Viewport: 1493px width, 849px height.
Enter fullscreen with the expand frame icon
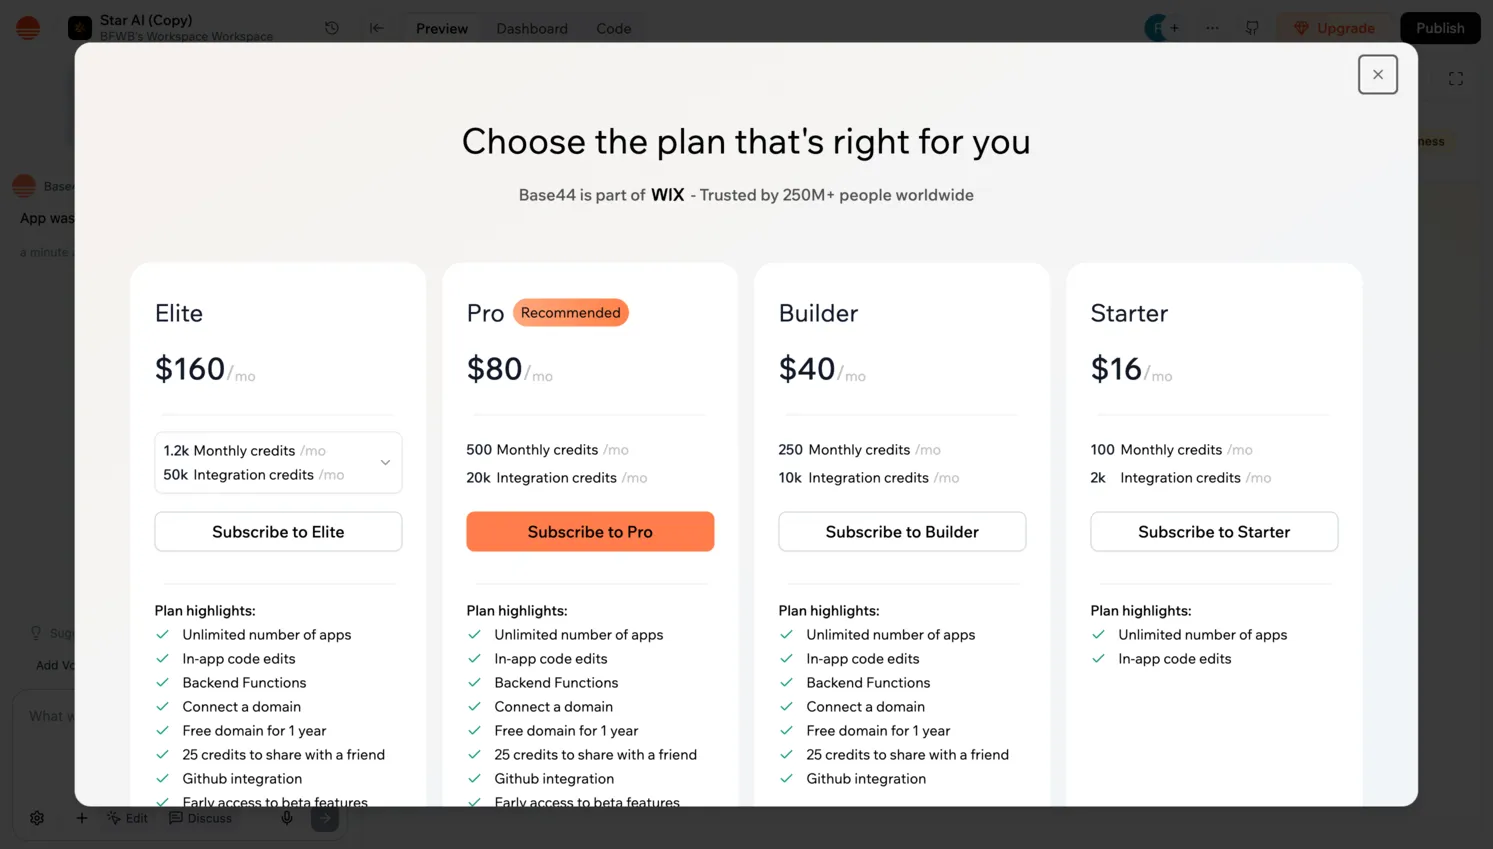[1456, 77]
